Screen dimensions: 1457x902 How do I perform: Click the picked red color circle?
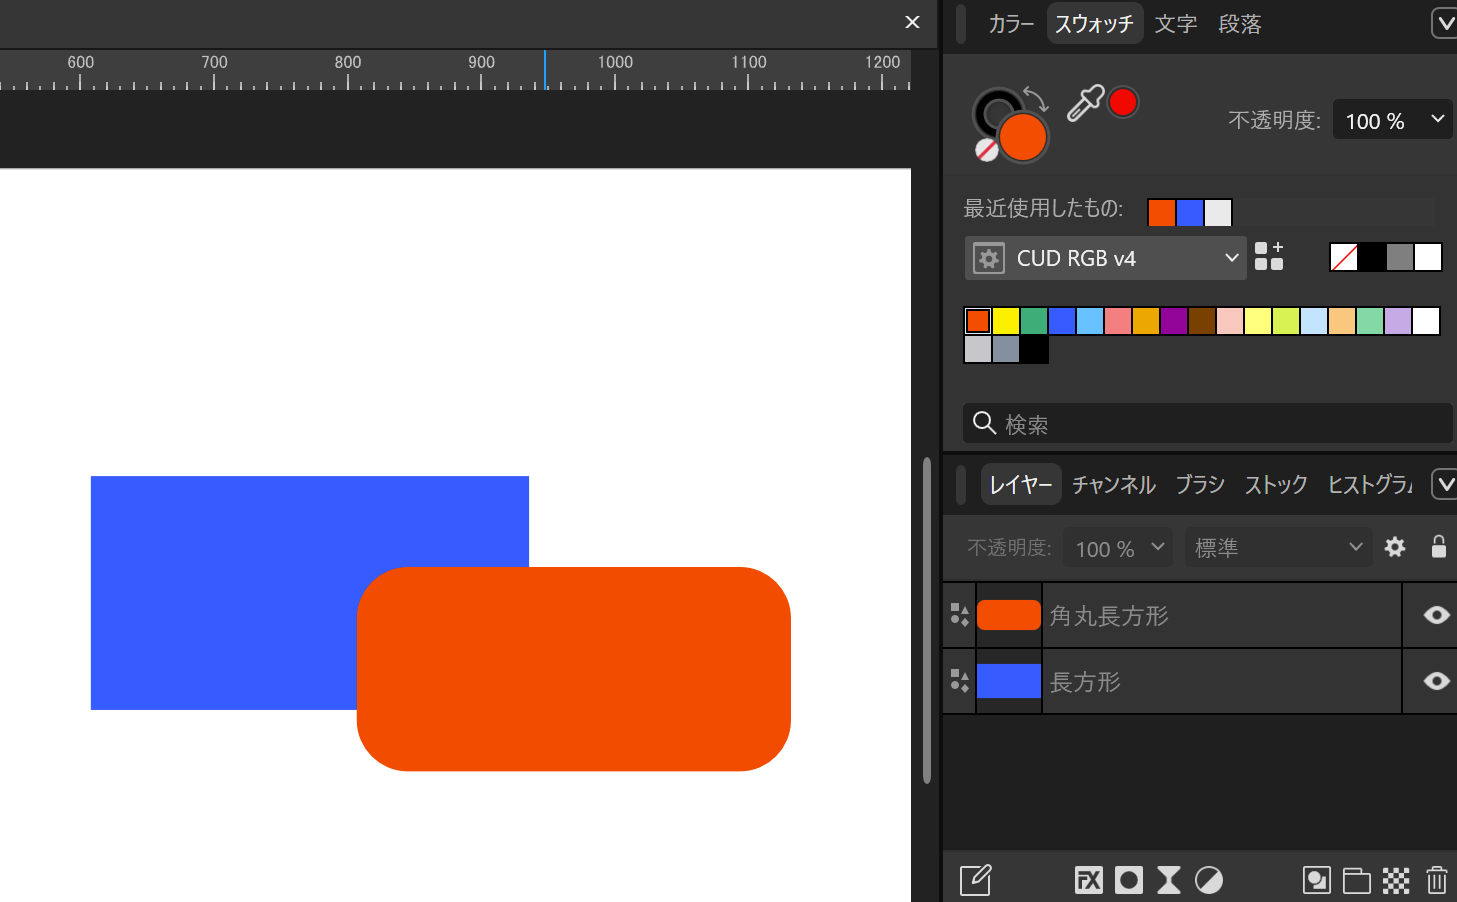(x=1123, y=102)
